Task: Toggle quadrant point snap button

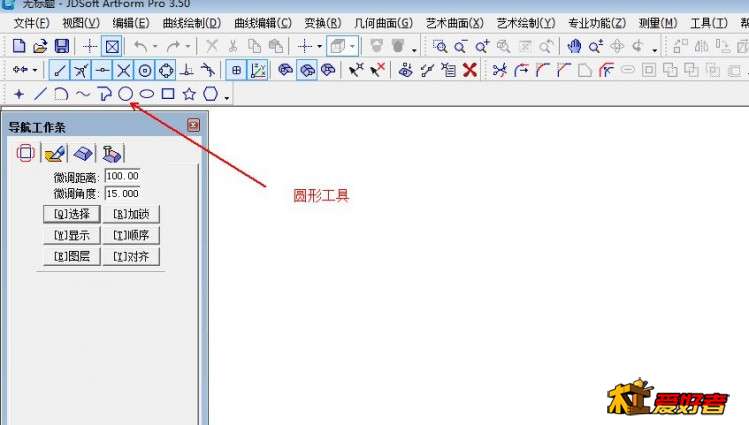Action: [166, 71]
